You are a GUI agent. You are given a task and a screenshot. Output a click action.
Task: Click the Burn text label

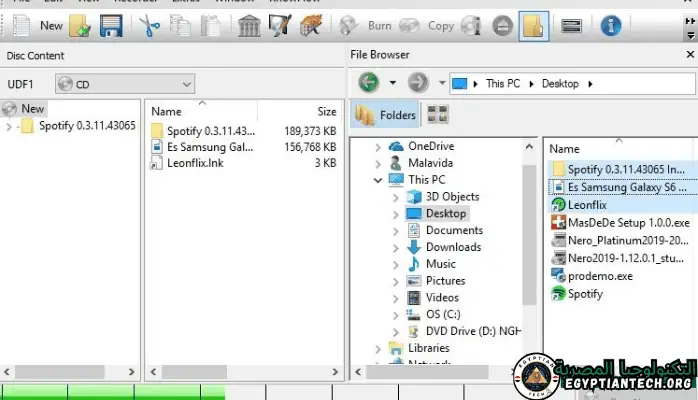point(379,26)
